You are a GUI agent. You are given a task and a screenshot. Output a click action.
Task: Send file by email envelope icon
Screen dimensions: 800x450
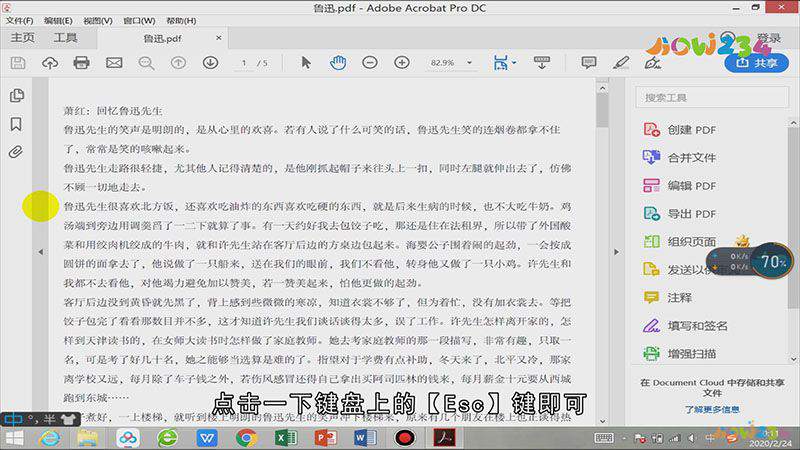tap(114, 63)
